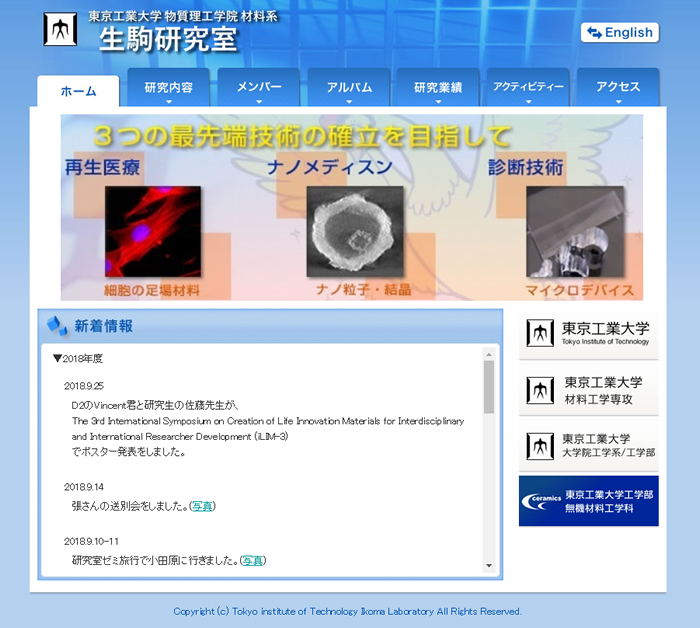Click the news list scrollbar down arrow
The height and width of the screenshot is (628, 700).
tap(489, 566)
